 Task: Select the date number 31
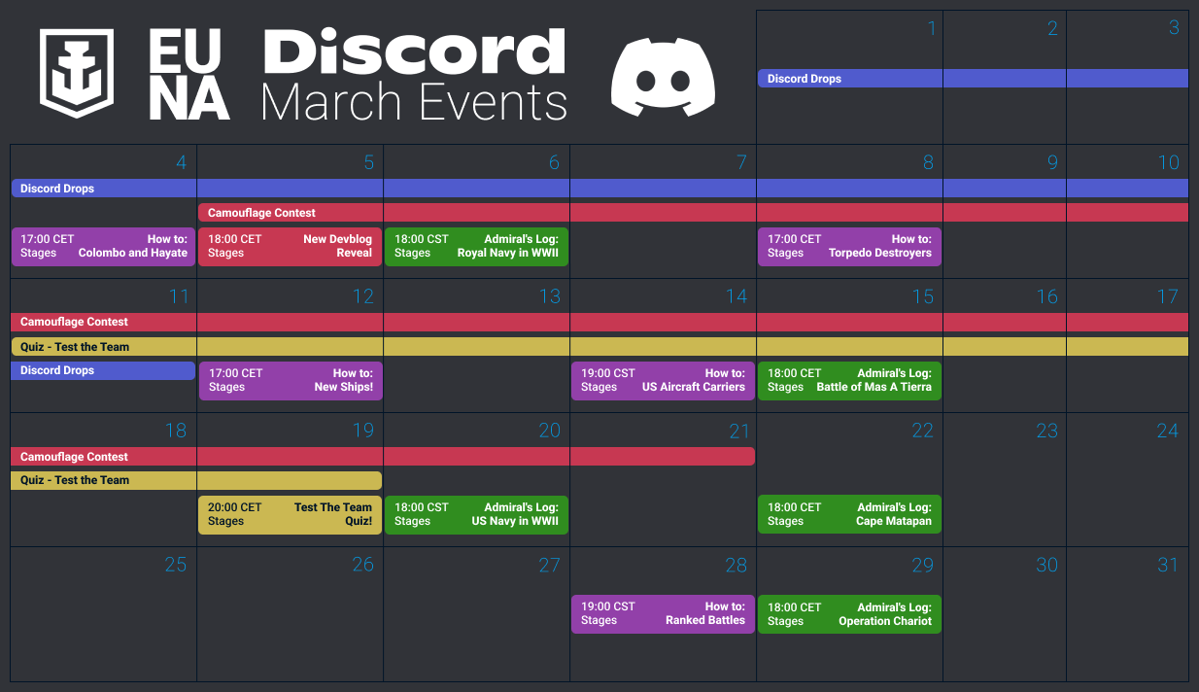click(x=1167, y=565)
